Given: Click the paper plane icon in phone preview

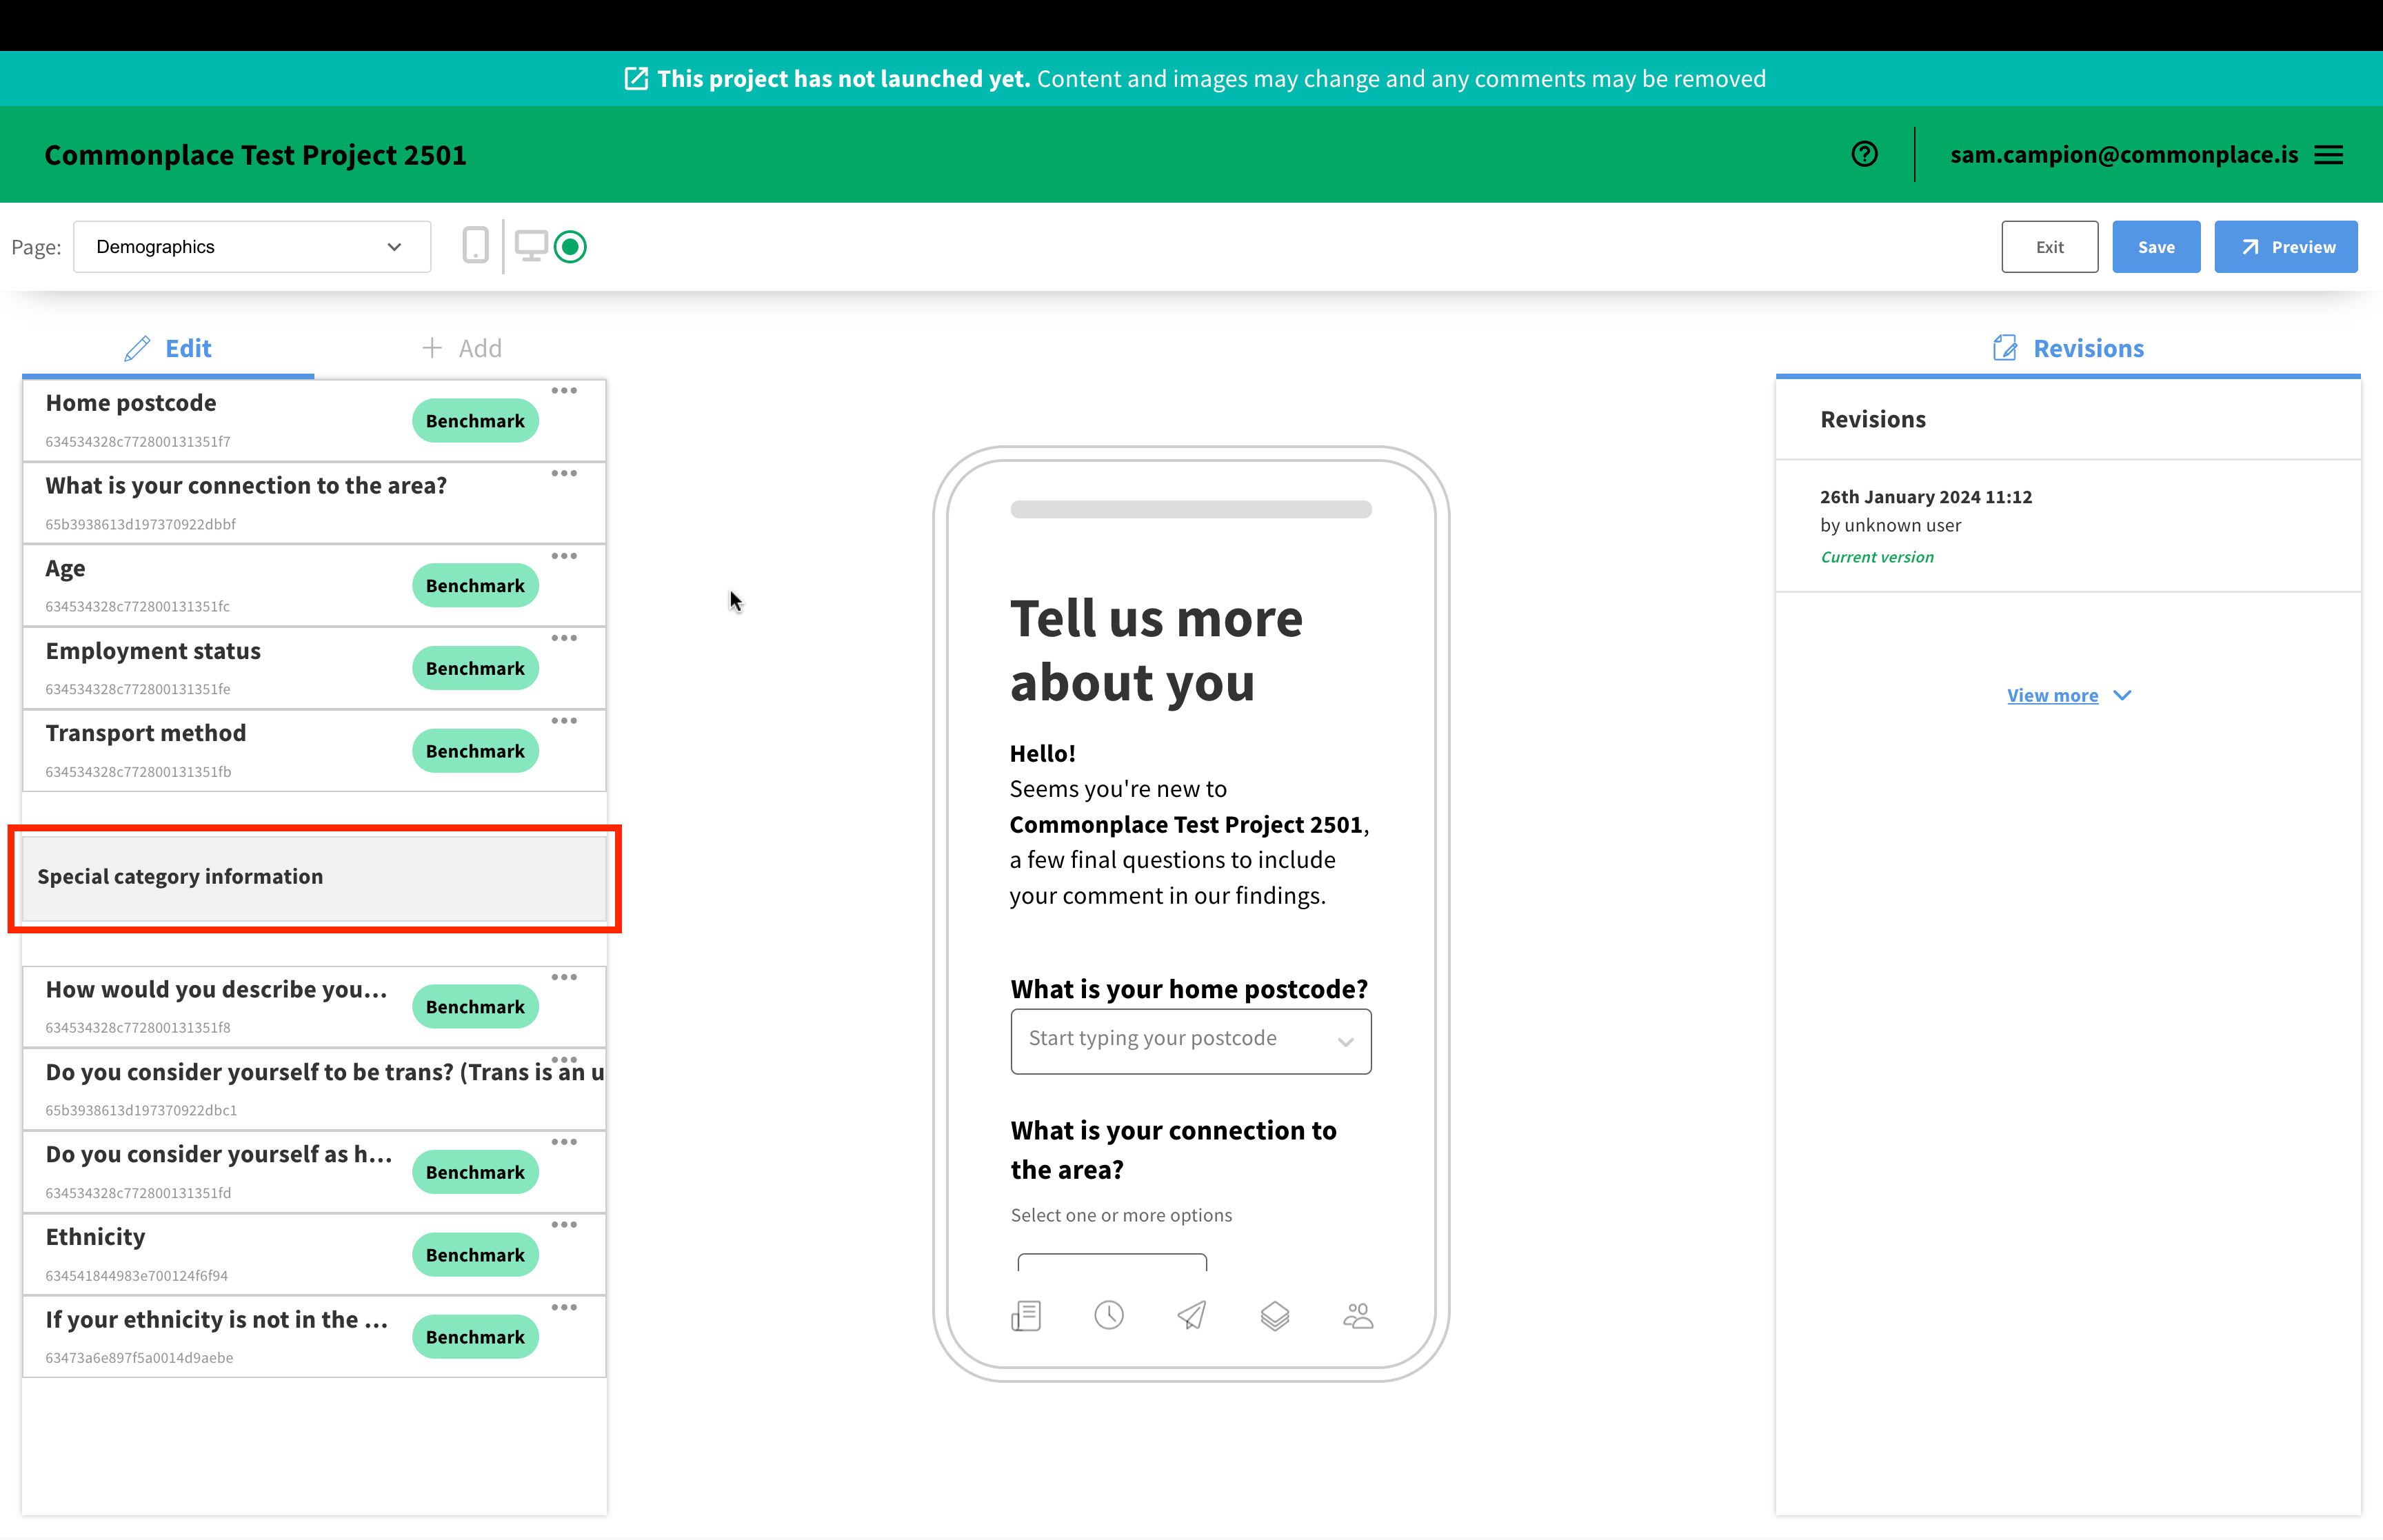Looking at the screenshot, I should [x=1191, y=1315].
